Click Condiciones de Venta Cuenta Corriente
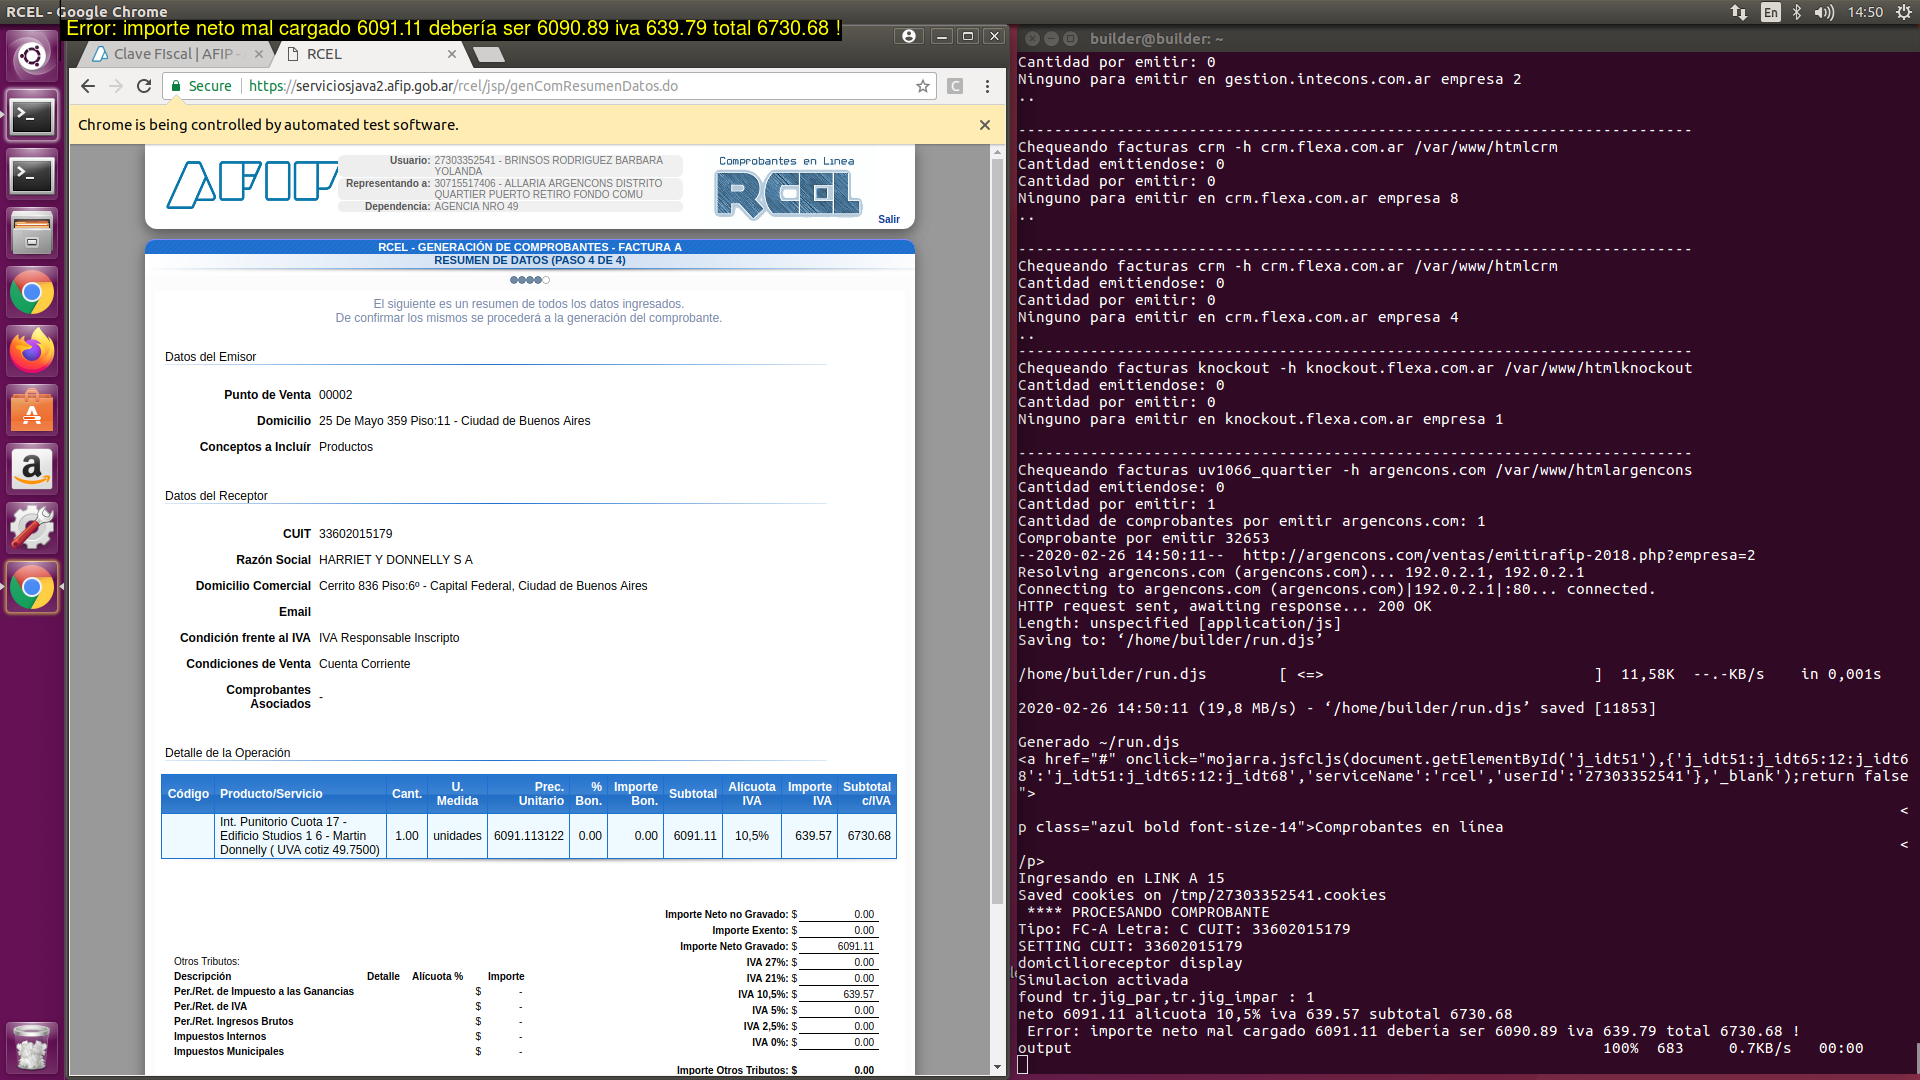This screenshot has height=1080, width=1920. click(x=364, y=664)
